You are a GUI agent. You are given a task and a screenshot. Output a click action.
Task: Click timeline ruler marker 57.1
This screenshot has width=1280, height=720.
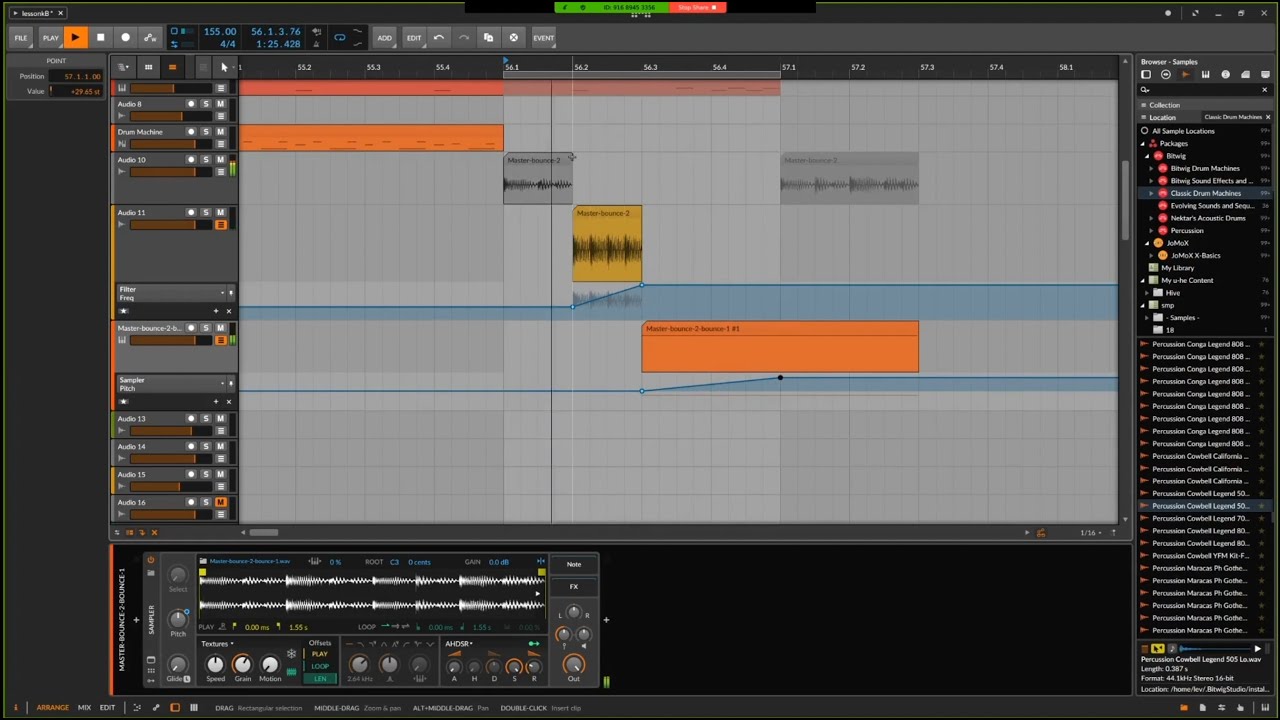[x=789, y=67]
